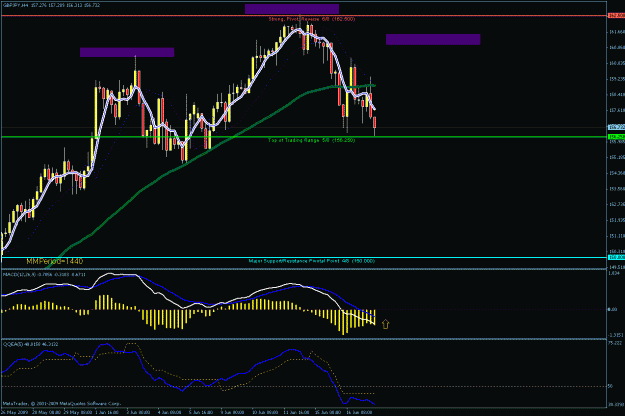The width and height of the screenshot is (625, 416).
Task: Select the orange up-arrow in the MACD window
Action: pos(385,324)
